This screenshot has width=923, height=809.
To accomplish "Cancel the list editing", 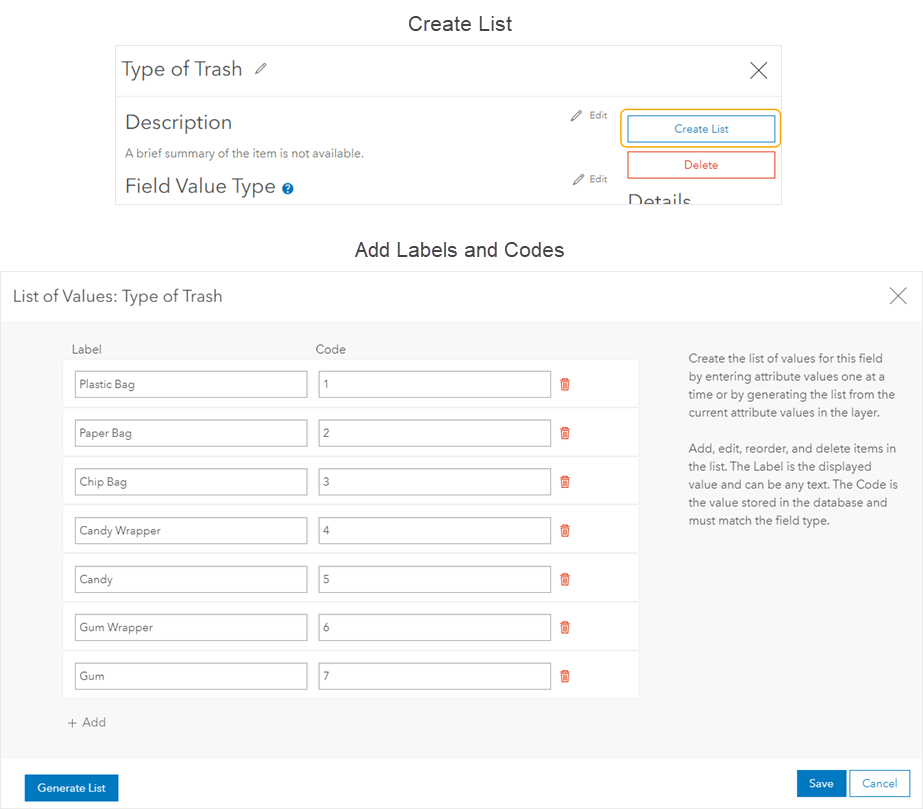I will [x=879, y=783].
